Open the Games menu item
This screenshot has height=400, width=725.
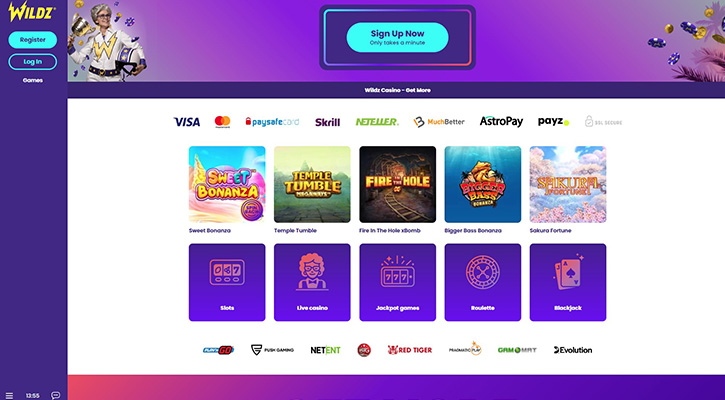(33, 80)
